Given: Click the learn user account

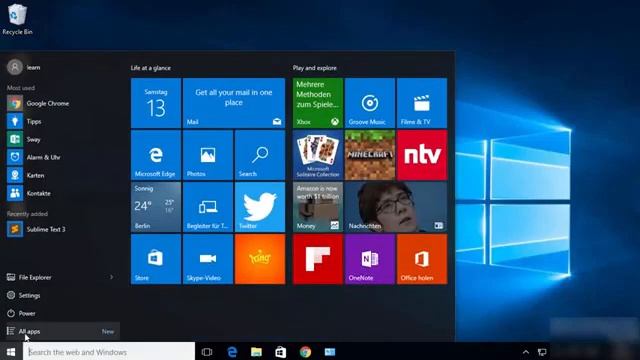Looking at the screenshot, I should [24, 67].
